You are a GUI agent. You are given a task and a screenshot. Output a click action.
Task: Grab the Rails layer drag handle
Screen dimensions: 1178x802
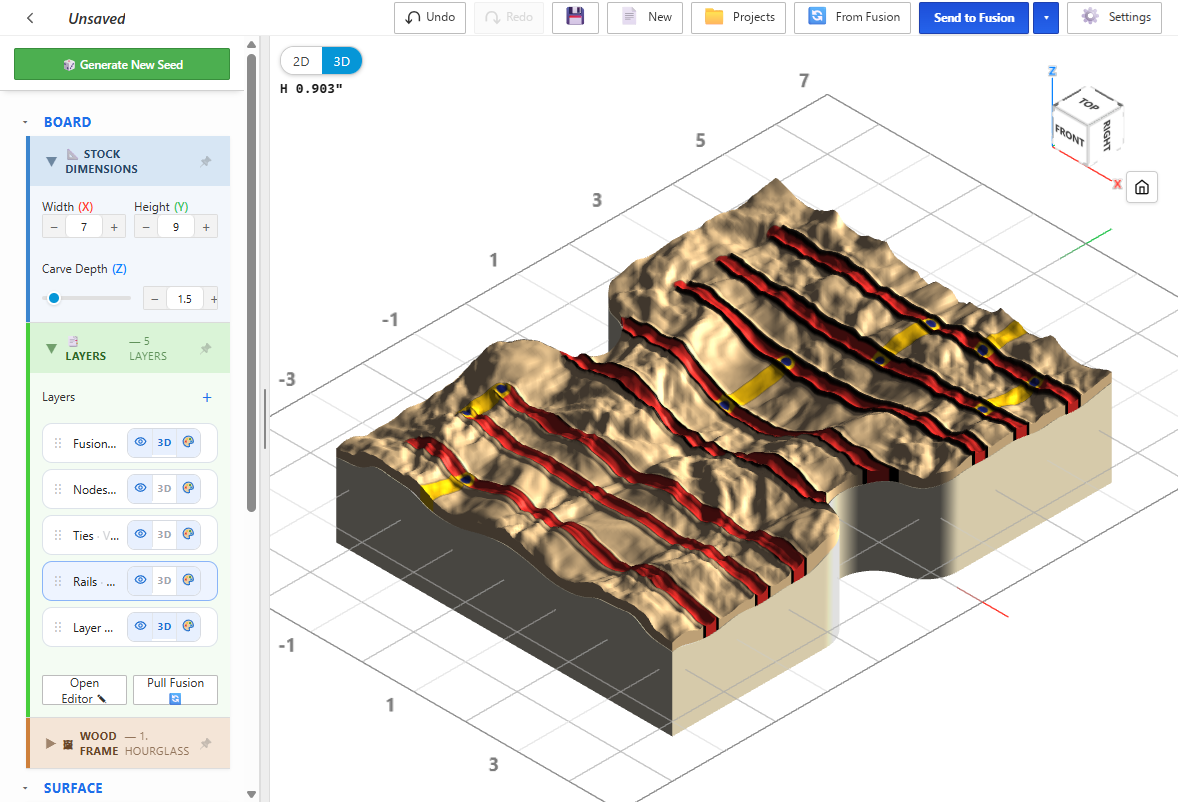[58, 581]
